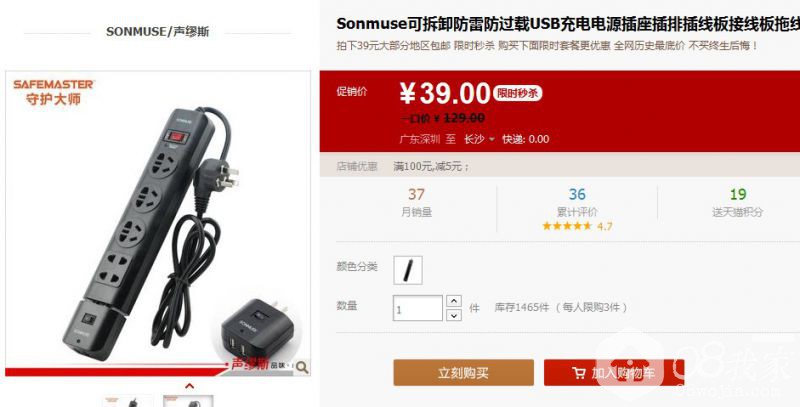Click the up chevron above thumbnail strip
The width and height of the screenshot is (800, 407).
click(189, 386)
